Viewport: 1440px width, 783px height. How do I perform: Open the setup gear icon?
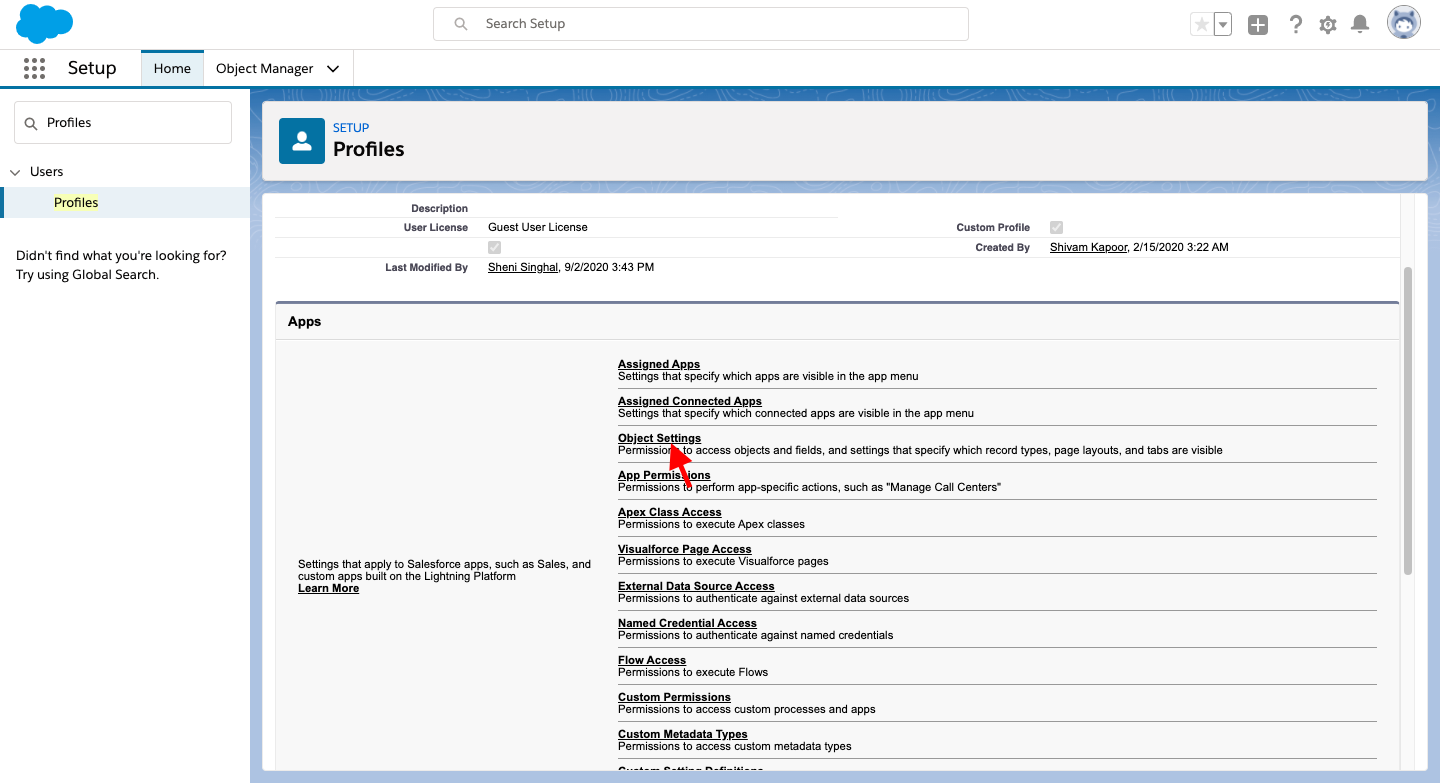(1328, 25)
